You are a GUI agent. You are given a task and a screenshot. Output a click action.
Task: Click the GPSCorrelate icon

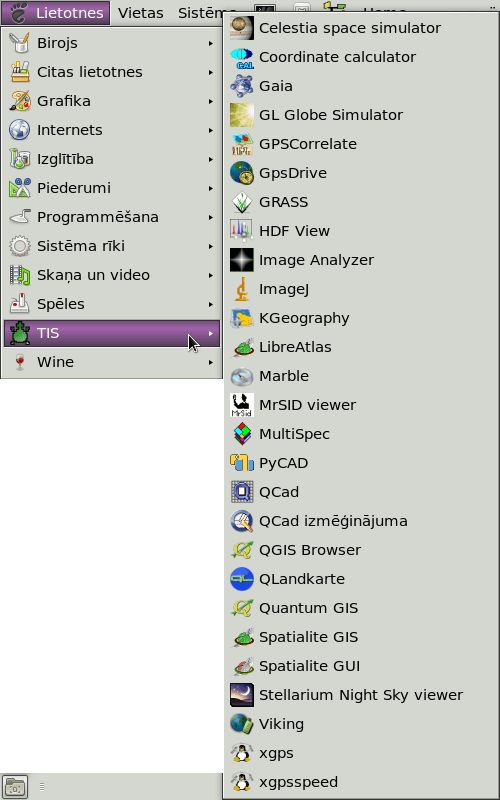[242, 144]
